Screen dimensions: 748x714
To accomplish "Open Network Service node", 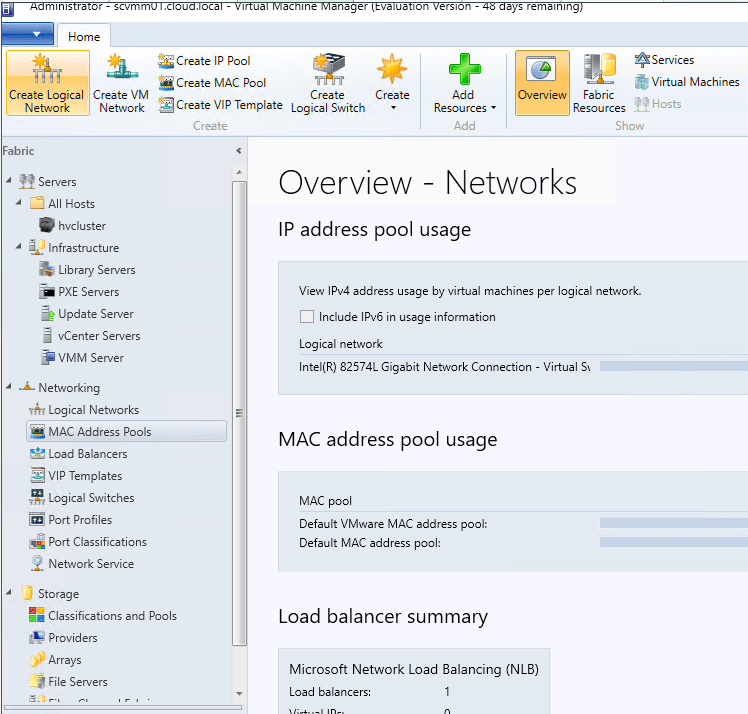I will (82, 563).
